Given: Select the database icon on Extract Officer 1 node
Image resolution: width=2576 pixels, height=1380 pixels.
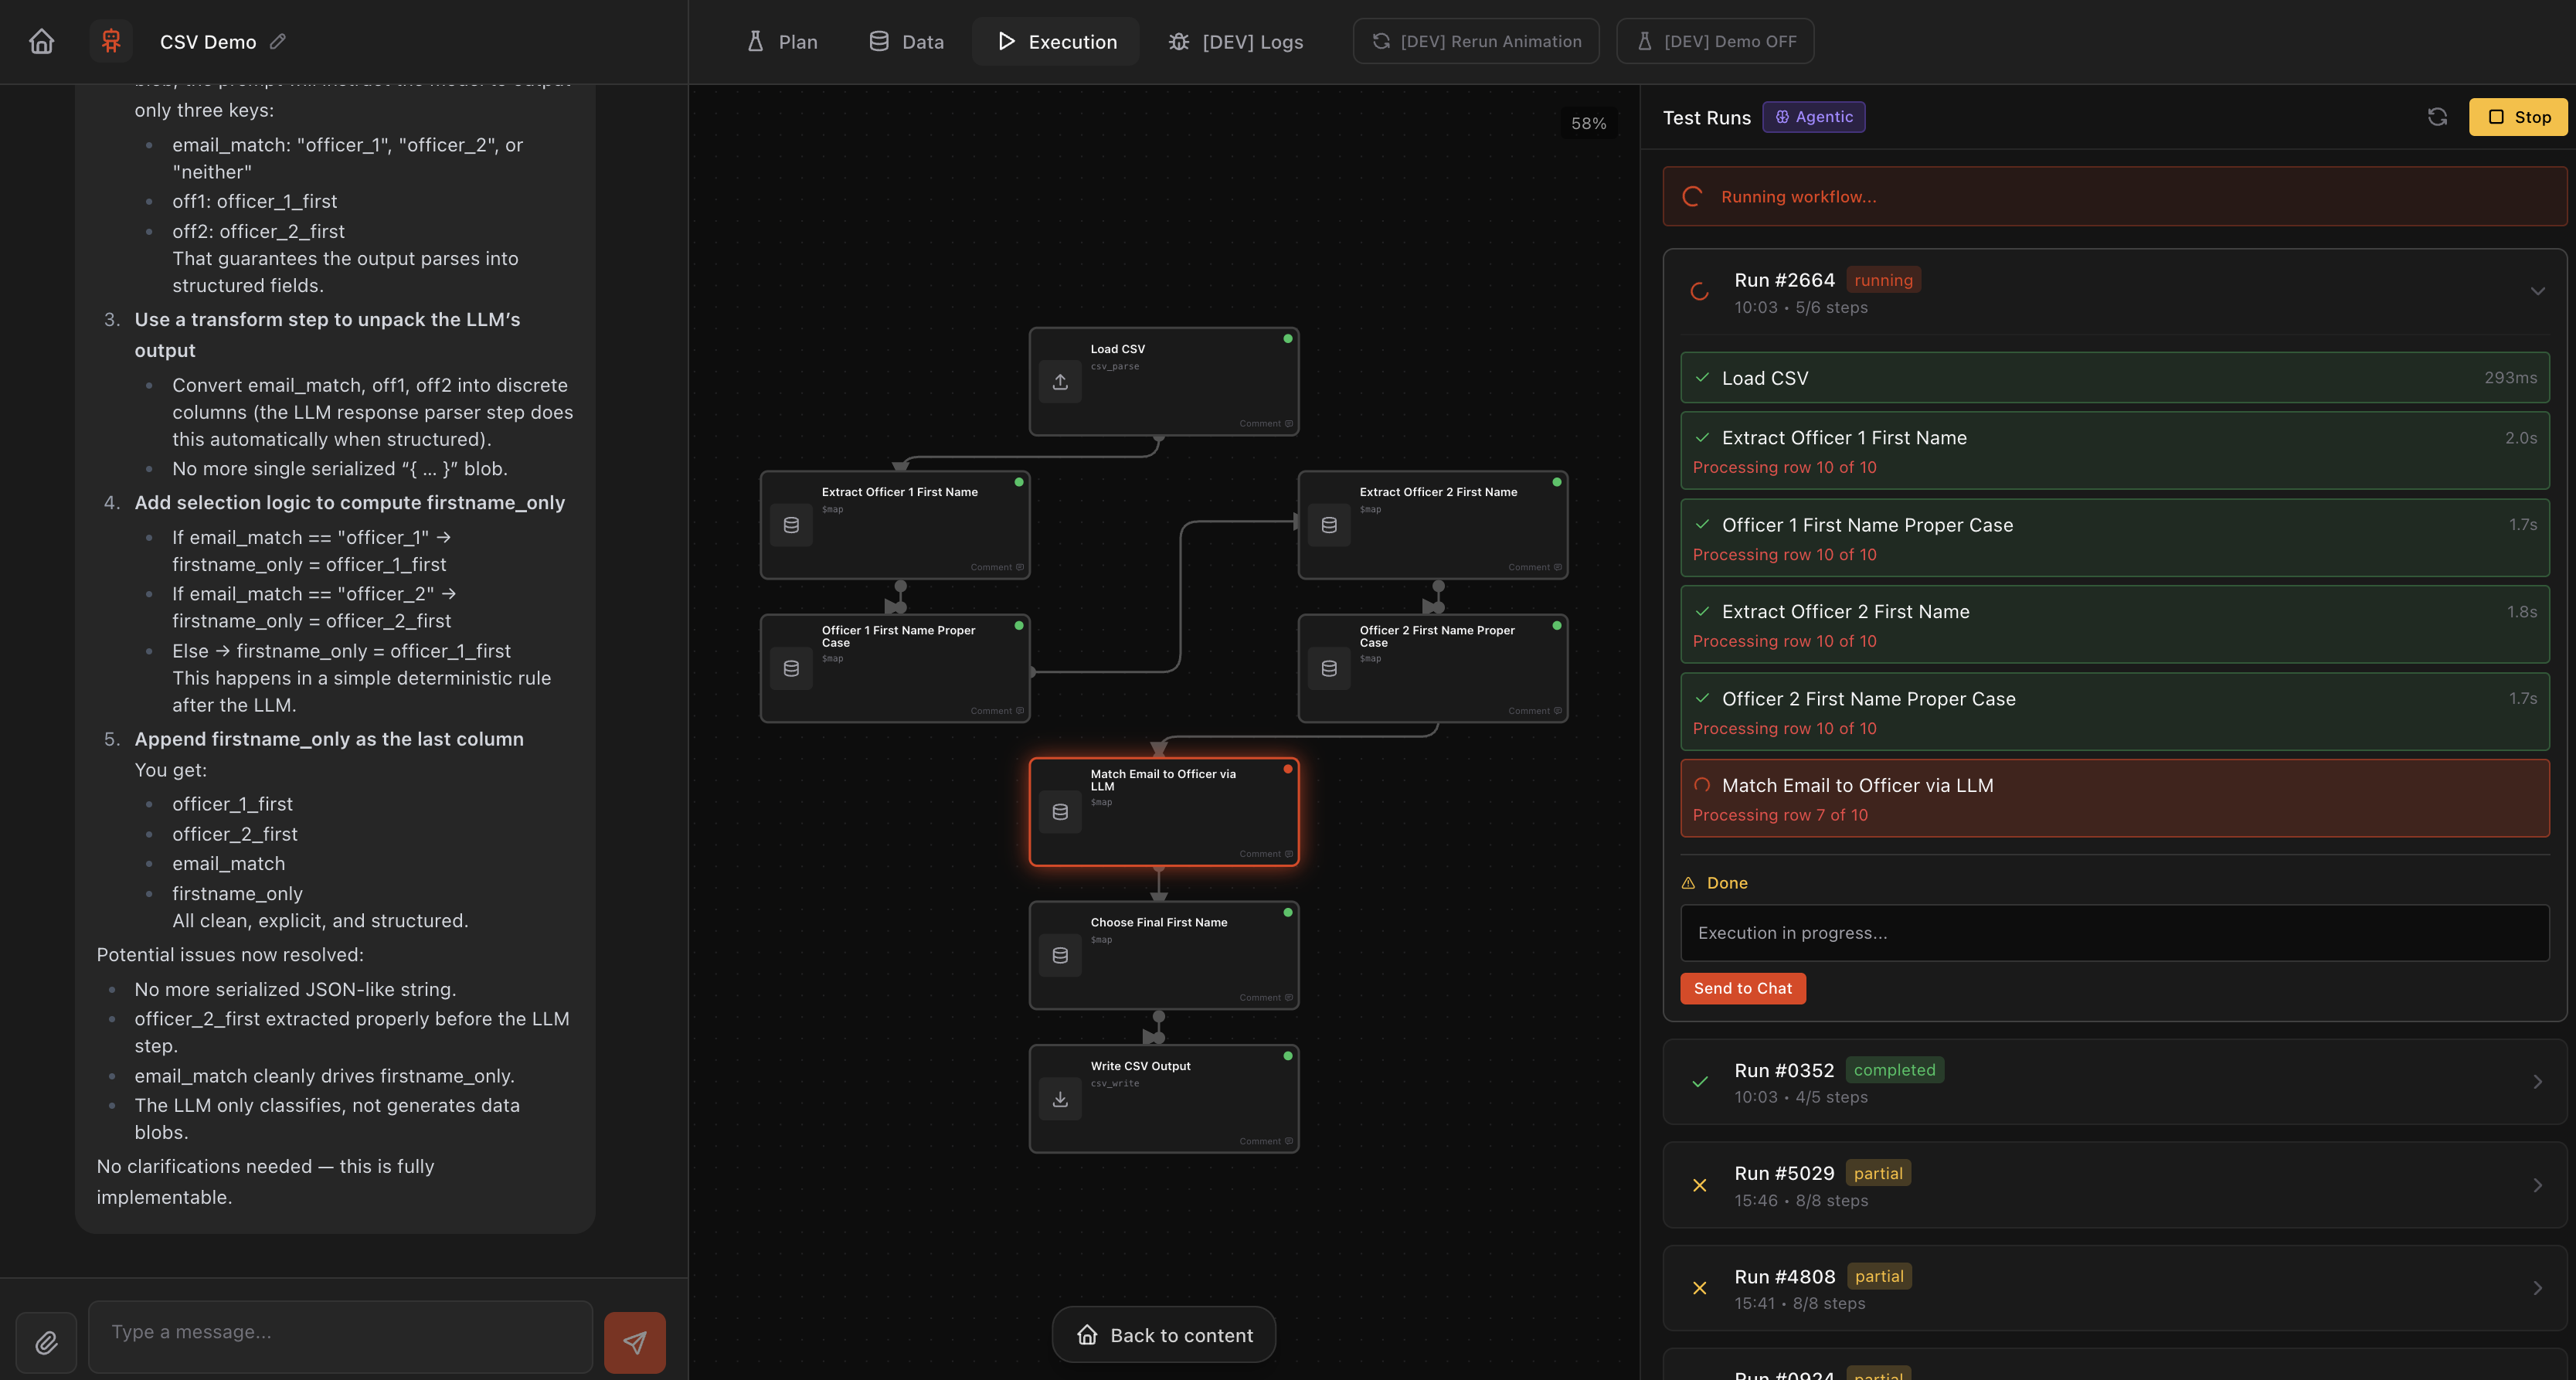Looking at the screenshot, I should point(791,524).
